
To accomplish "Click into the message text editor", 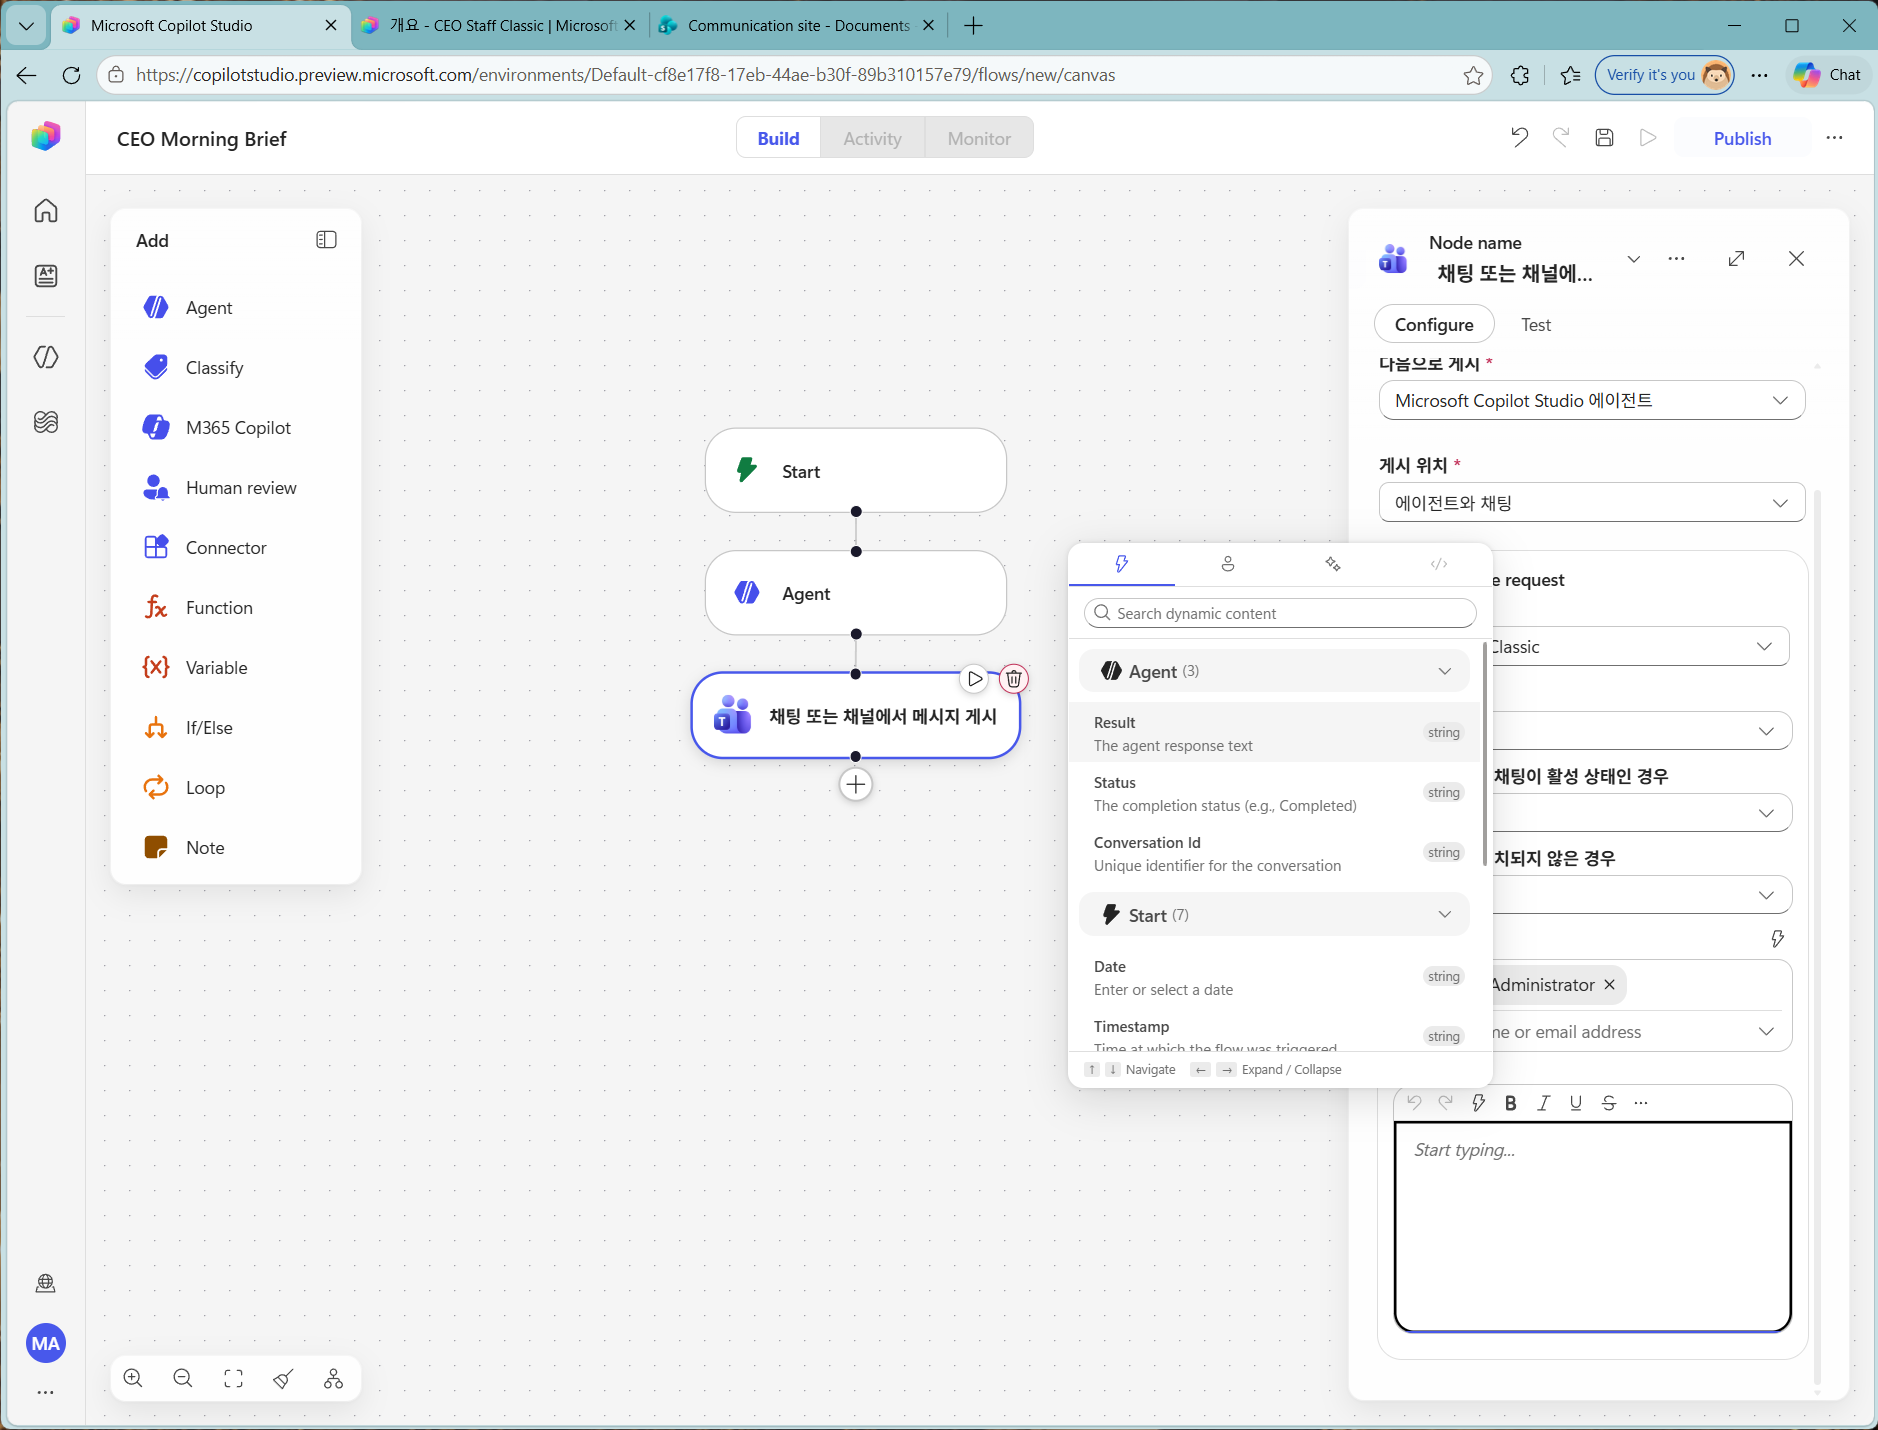I will pos(1593,1227).
